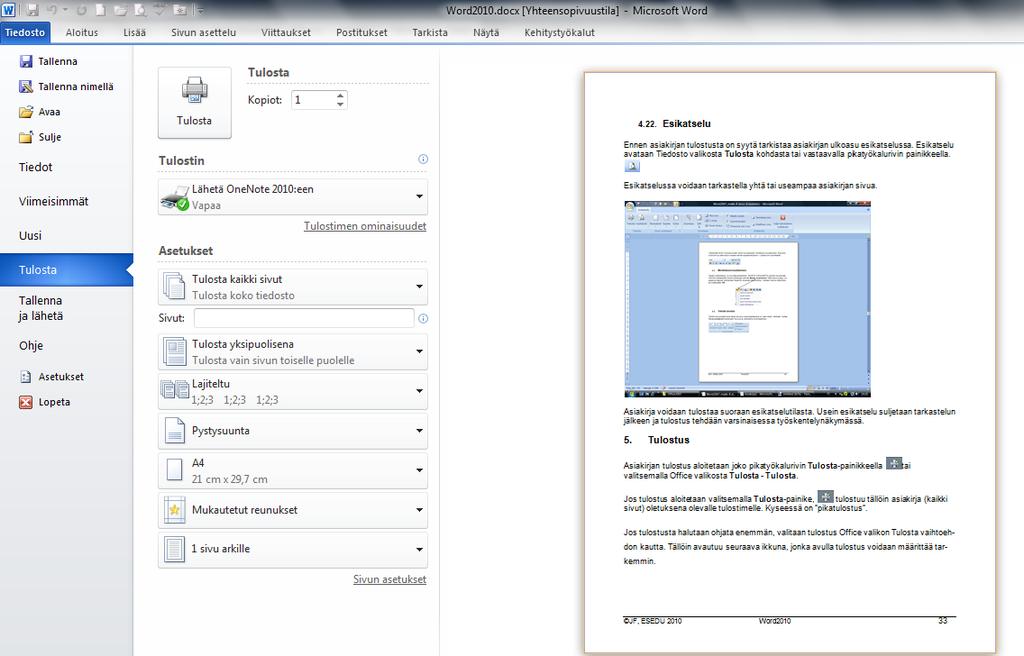
Task: Click the Redo icon in quick access toolbar
Action: point(82,10)
